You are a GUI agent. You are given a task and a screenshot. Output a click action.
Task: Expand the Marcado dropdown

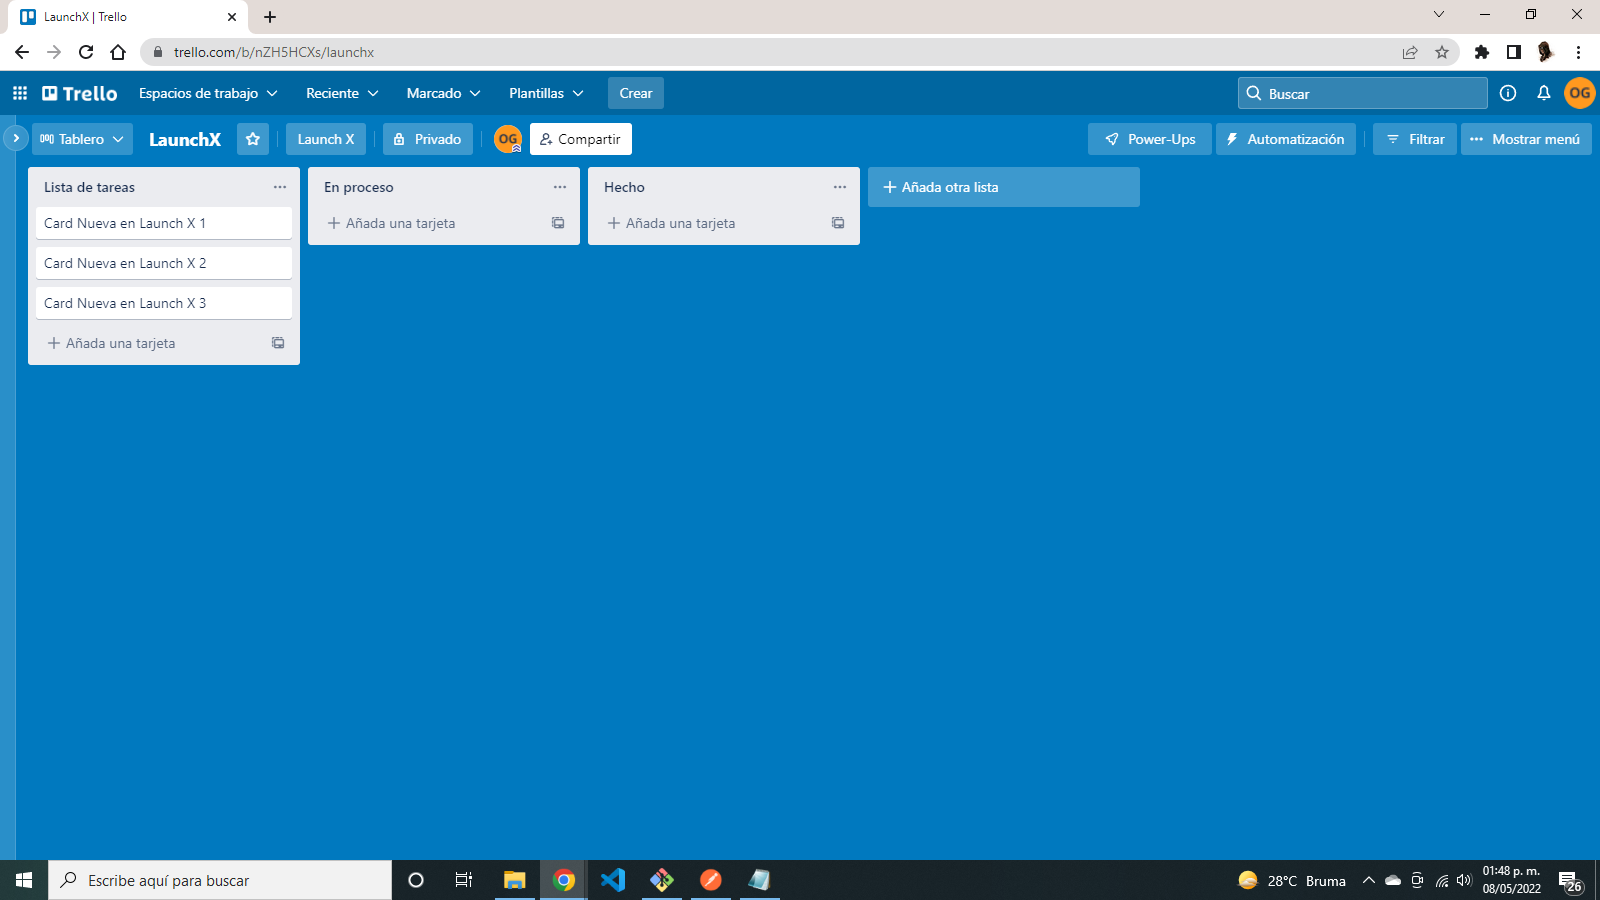(x=443, y=93)
